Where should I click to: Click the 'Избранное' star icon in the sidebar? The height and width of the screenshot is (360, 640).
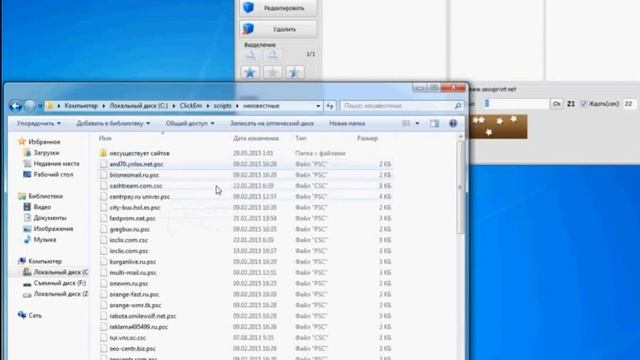coord(22,142)
